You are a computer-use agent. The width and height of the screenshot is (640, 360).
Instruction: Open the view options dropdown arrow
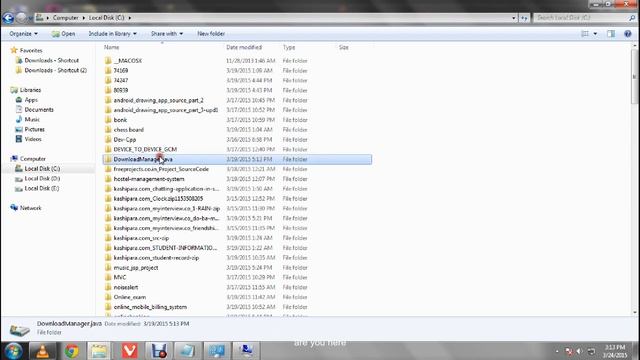pos(595,34)
